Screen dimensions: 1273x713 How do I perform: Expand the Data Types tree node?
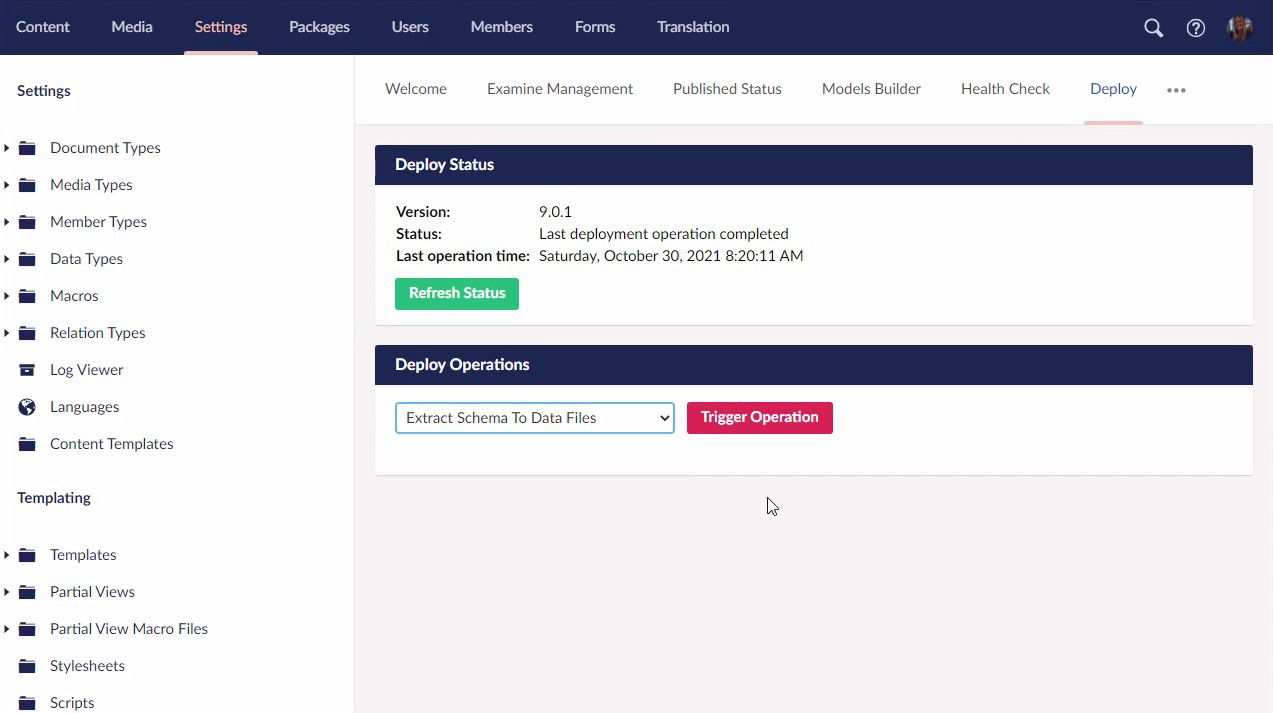6,259
